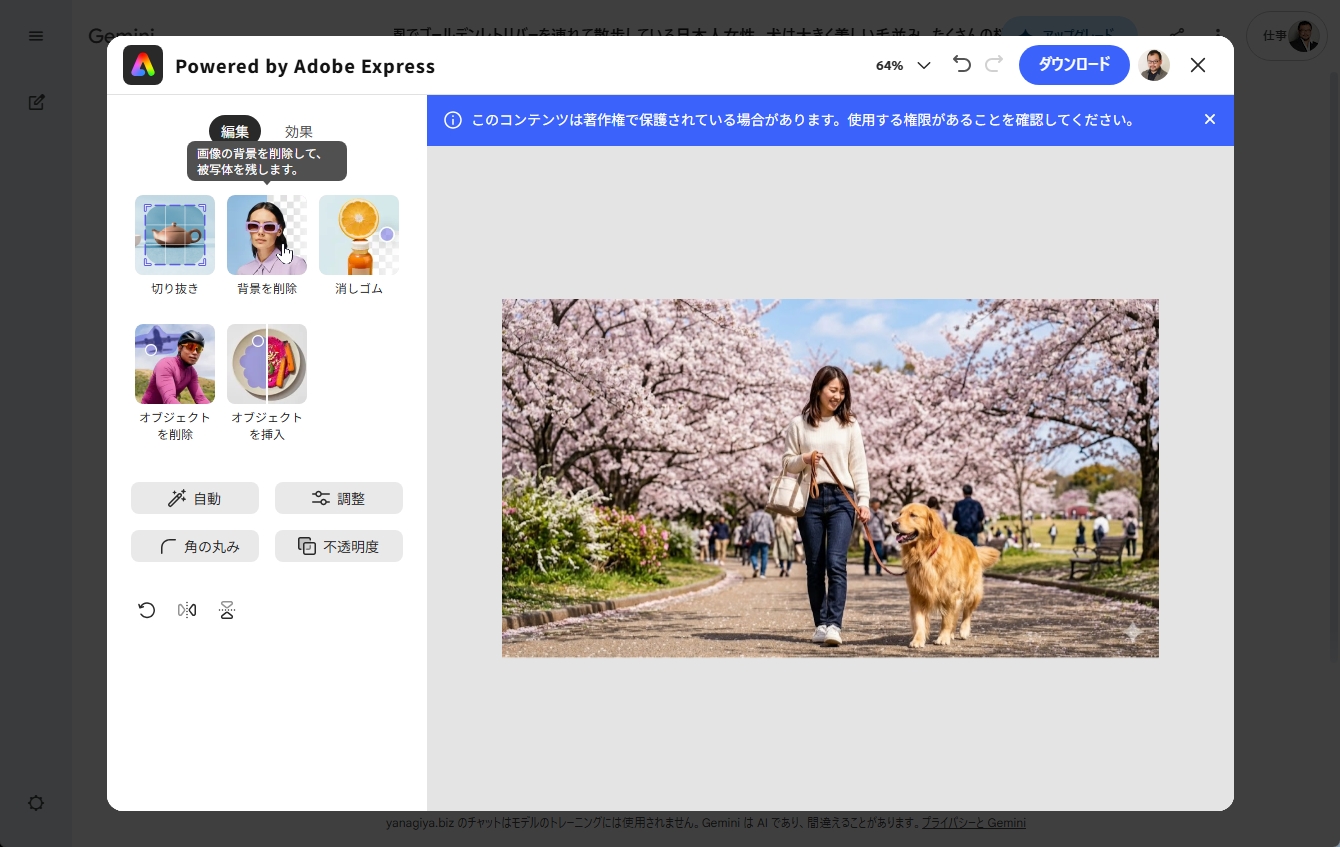Viewport: 1340px width, 847px height.
Task: Flip image horizontally with mirror icon
Action: (x=187, y=610)
